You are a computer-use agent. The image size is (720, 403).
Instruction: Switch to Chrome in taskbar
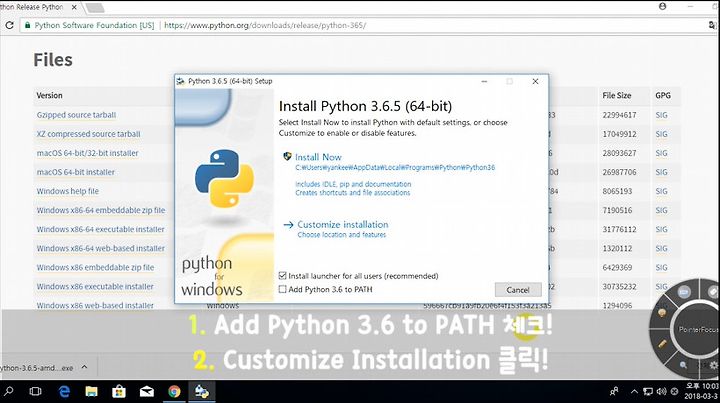pos(174,392)
